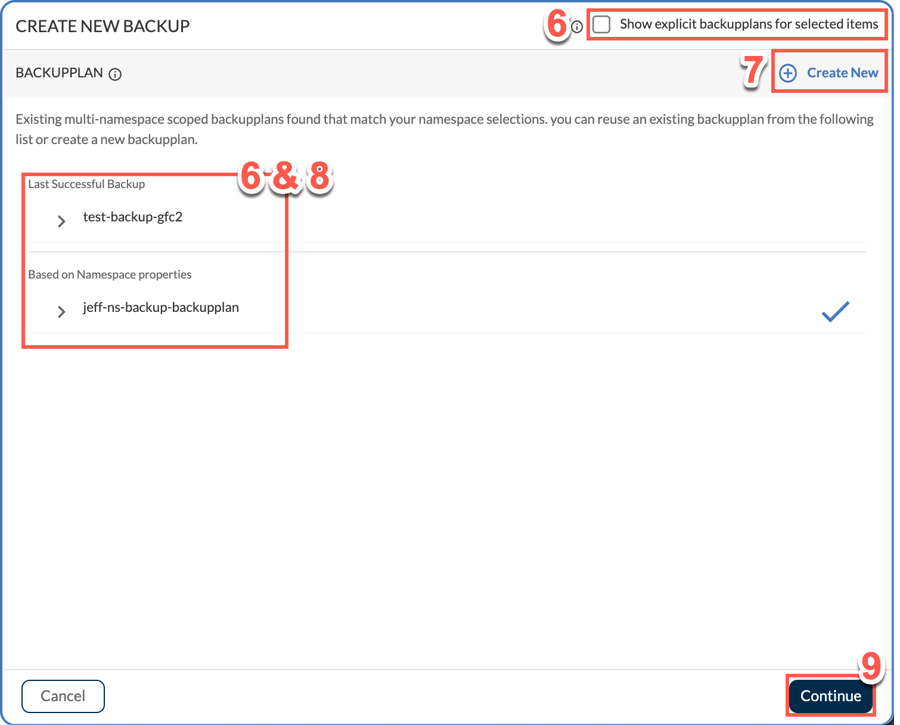Click info icon beside explicit backupplans checkbox
The image size is (900, 725).
[x=577, y=26]
